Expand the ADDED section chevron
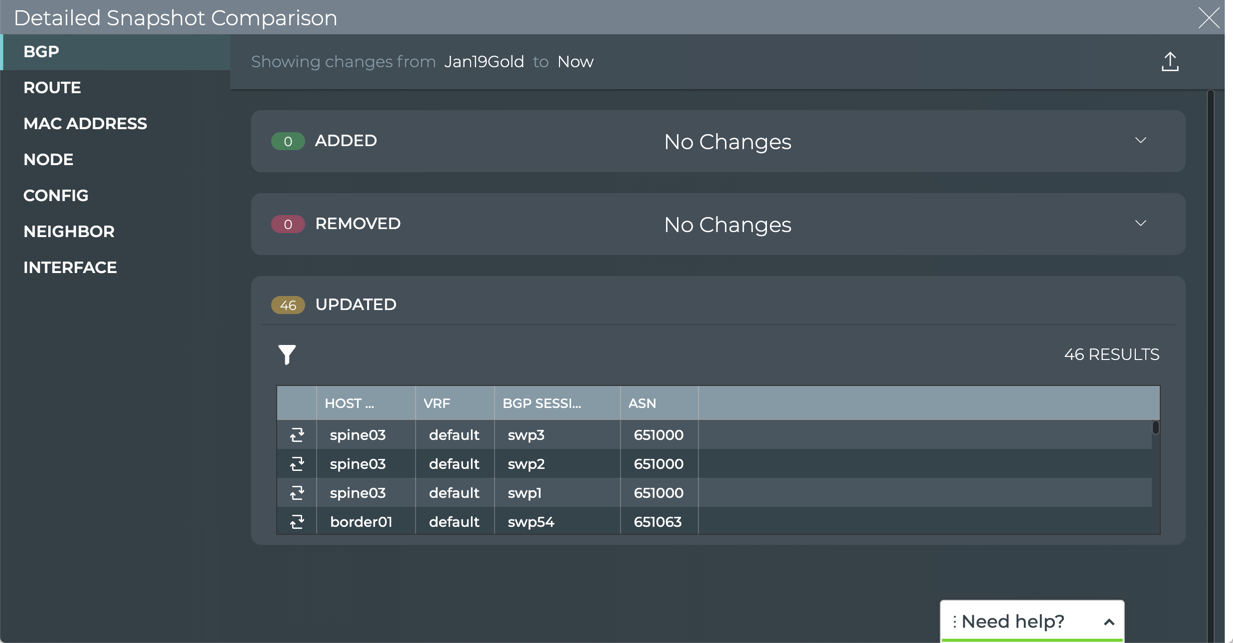This screenshot has height=643, width=1233. tap(1140, 141)
